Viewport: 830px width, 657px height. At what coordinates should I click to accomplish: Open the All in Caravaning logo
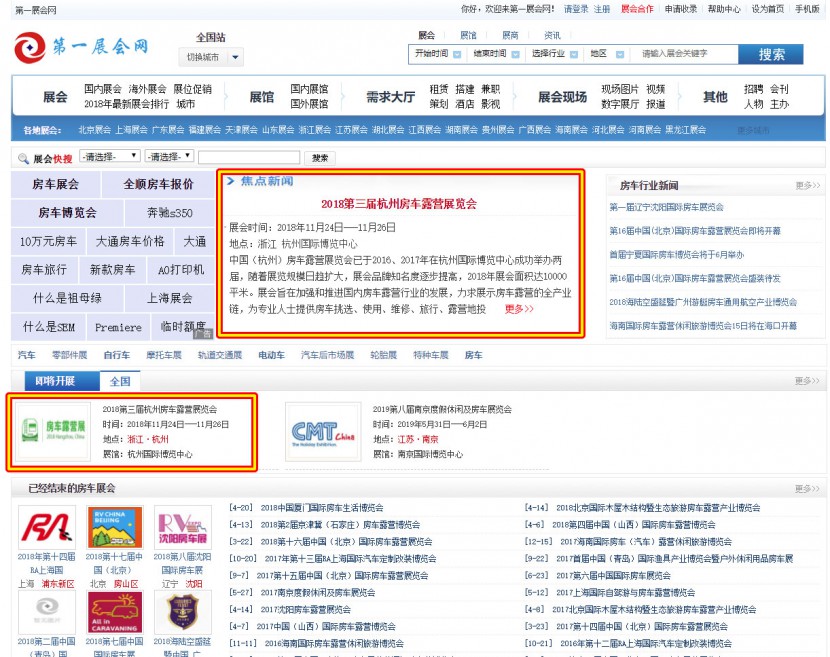(x=115, y=612)
